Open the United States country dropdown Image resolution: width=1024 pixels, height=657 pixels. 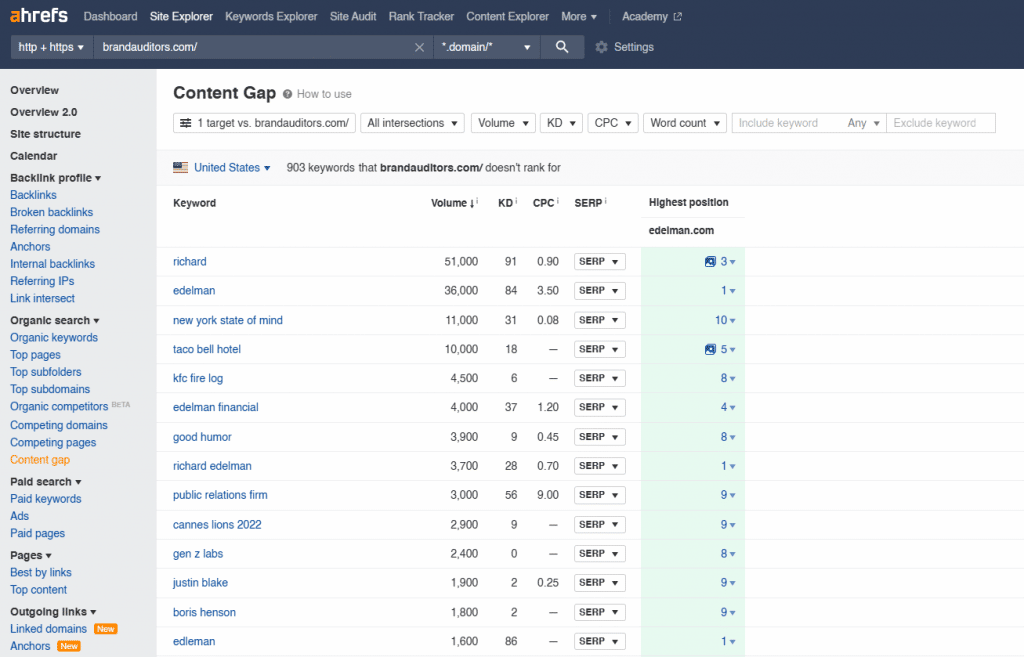222,168
